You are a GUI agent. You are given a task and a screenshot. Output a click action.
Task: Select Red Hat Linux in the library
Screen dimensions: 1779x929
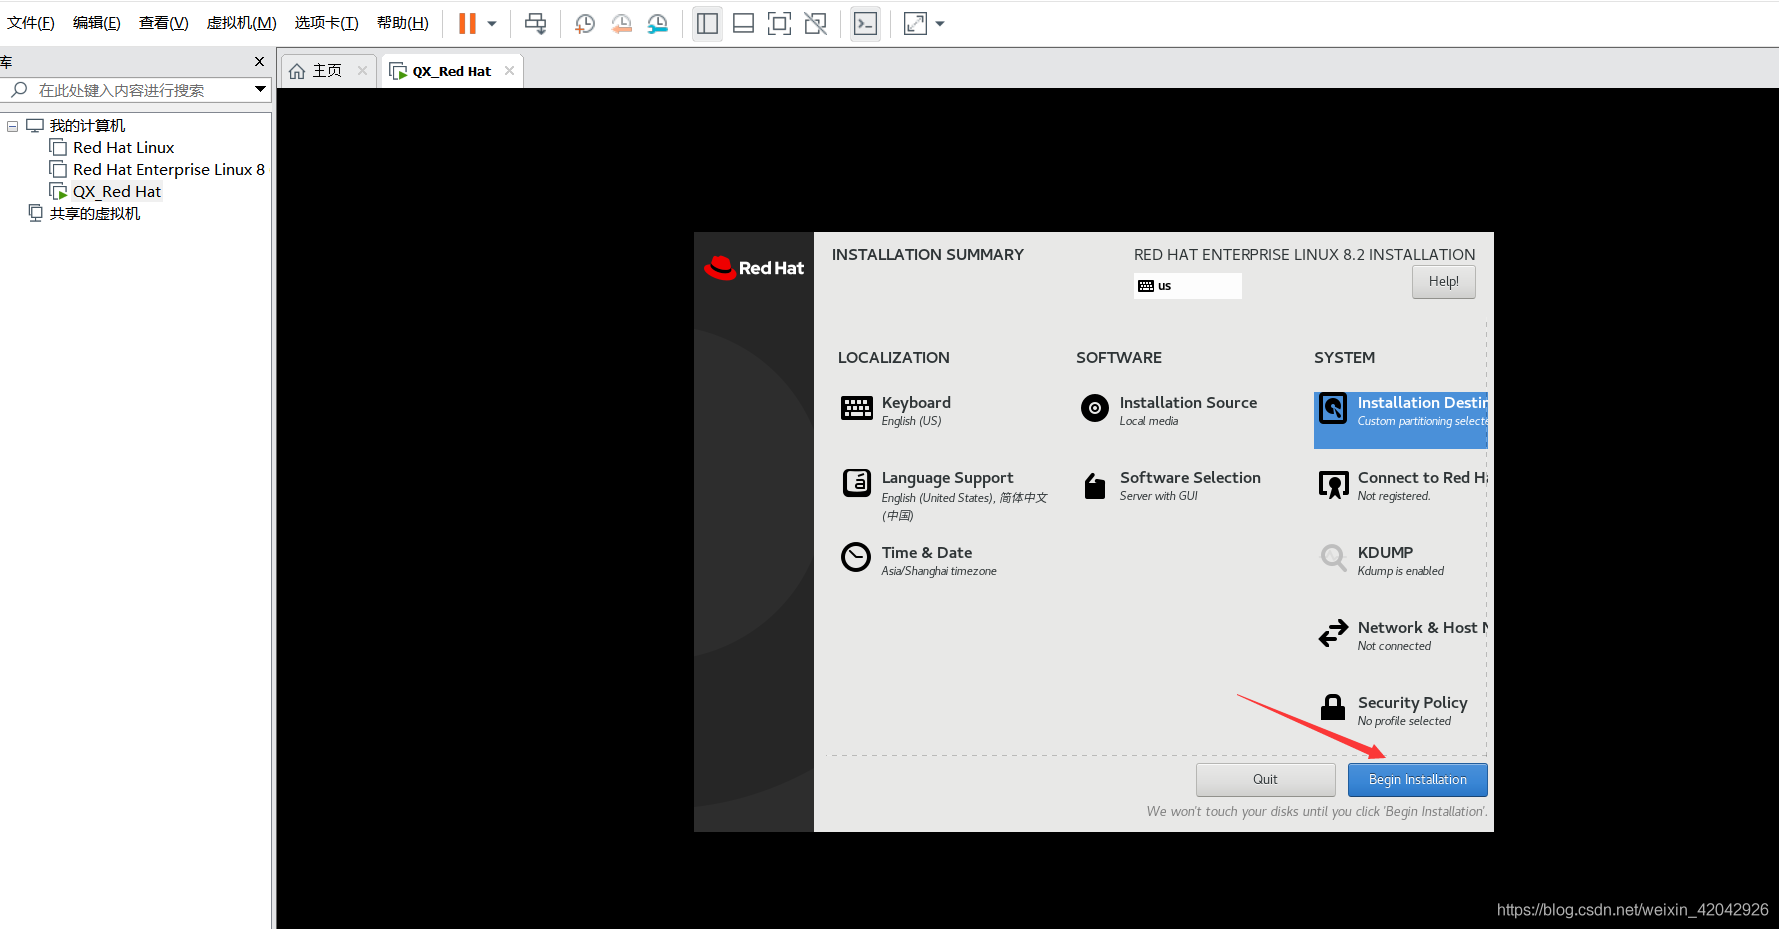[123, 148]
